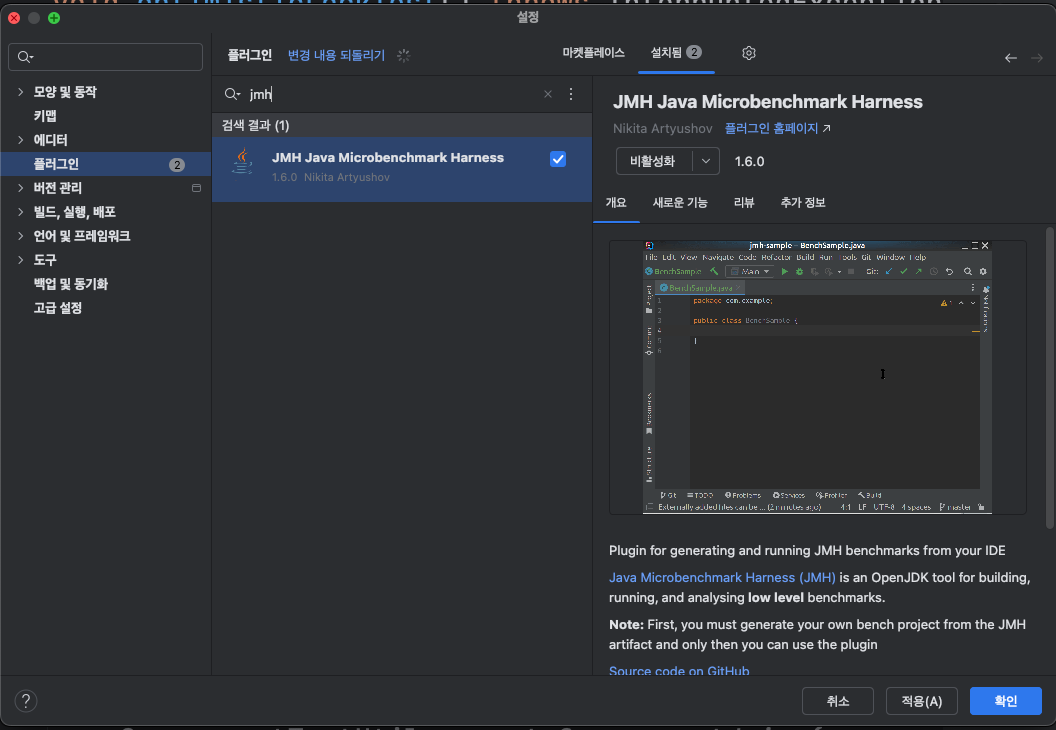Open the 플러그인 홈페이지 link
1056x730 pixels.
[x=771, y=128]
